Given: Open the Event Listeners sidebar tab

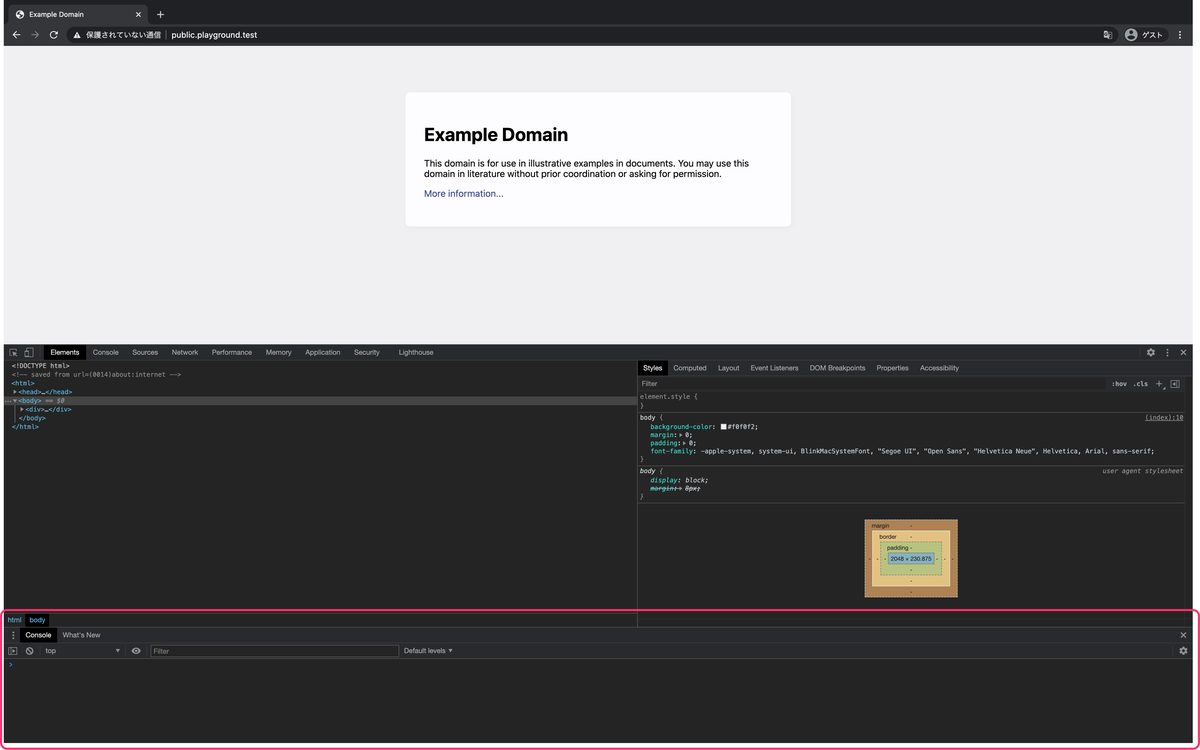Looking at the screenshot, I should (x=775, y=368).
